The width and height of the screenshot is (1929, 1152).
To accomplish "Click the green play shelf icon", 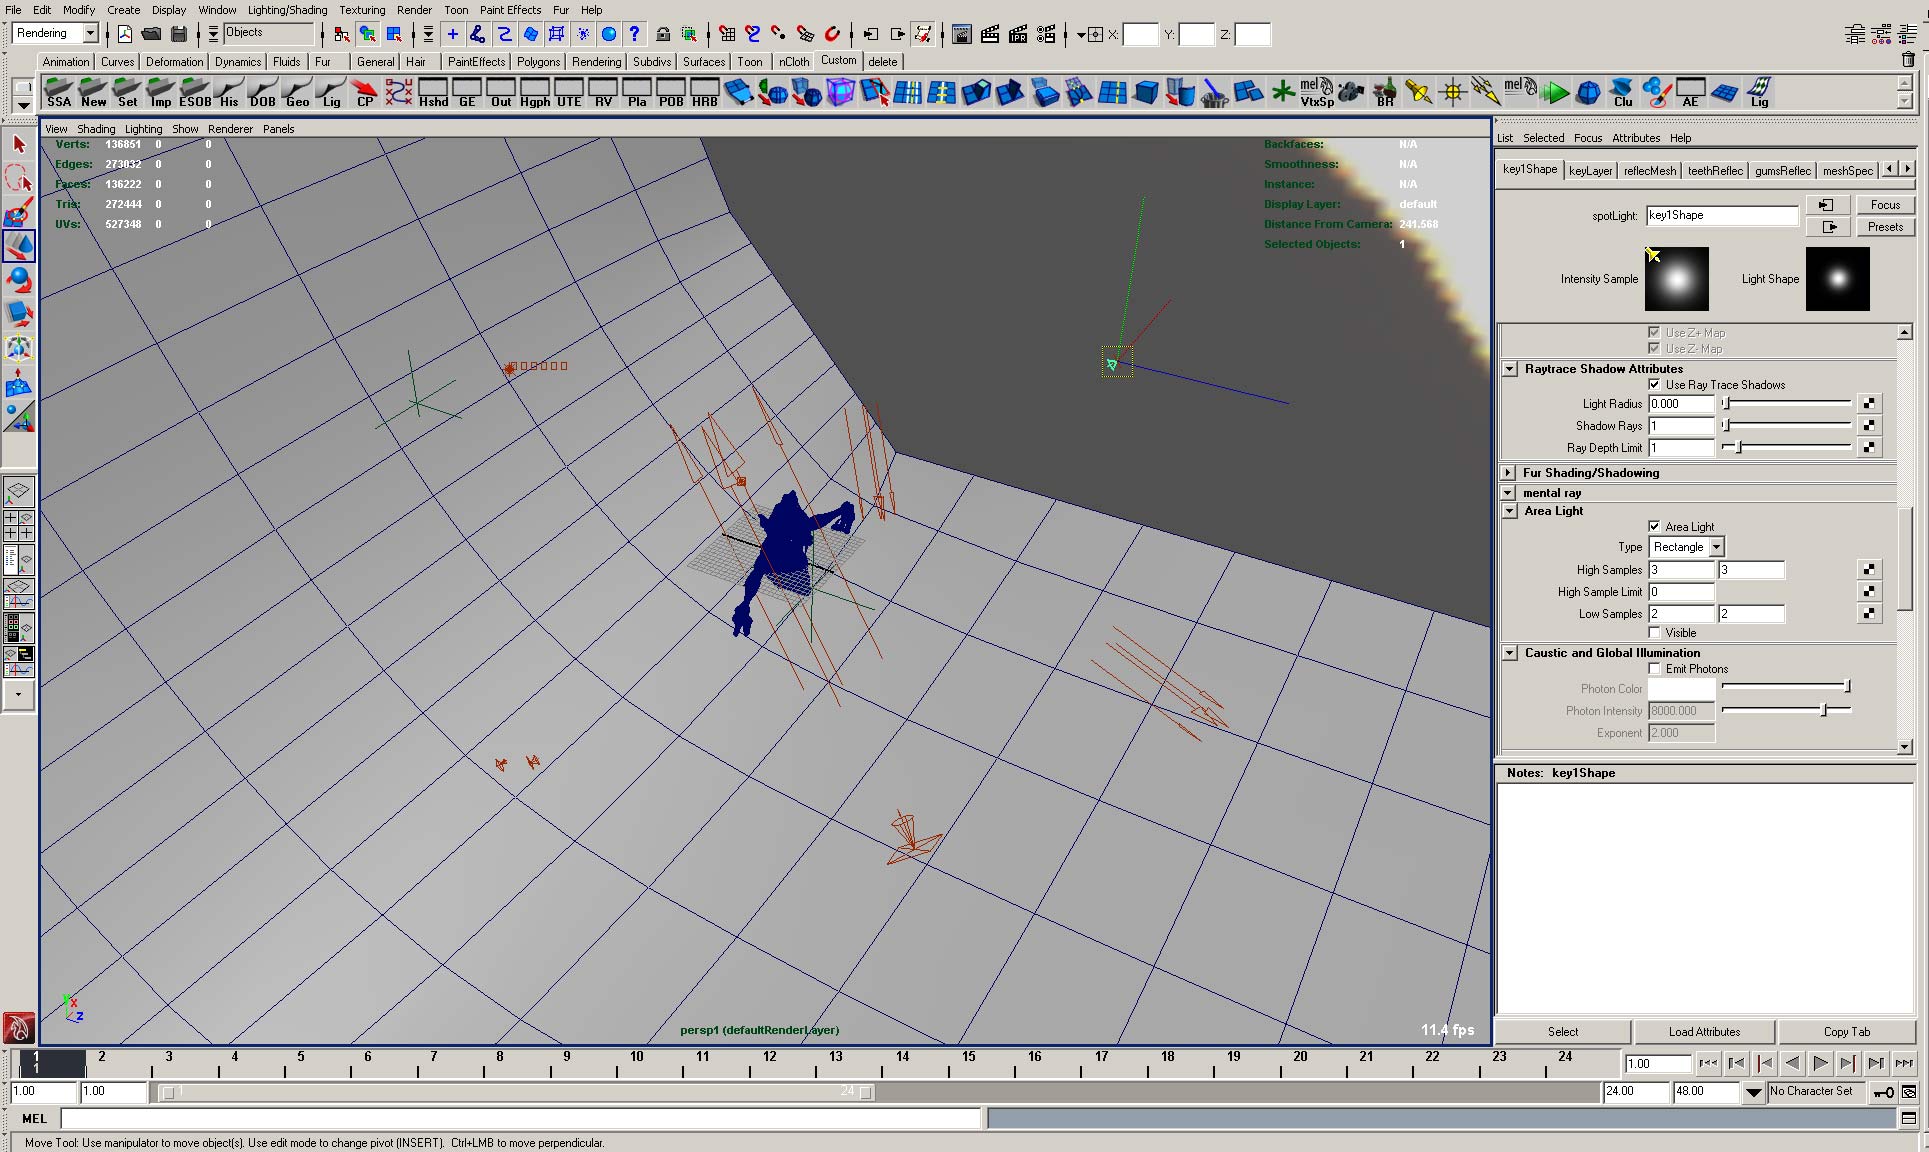I will point(1555,93).
